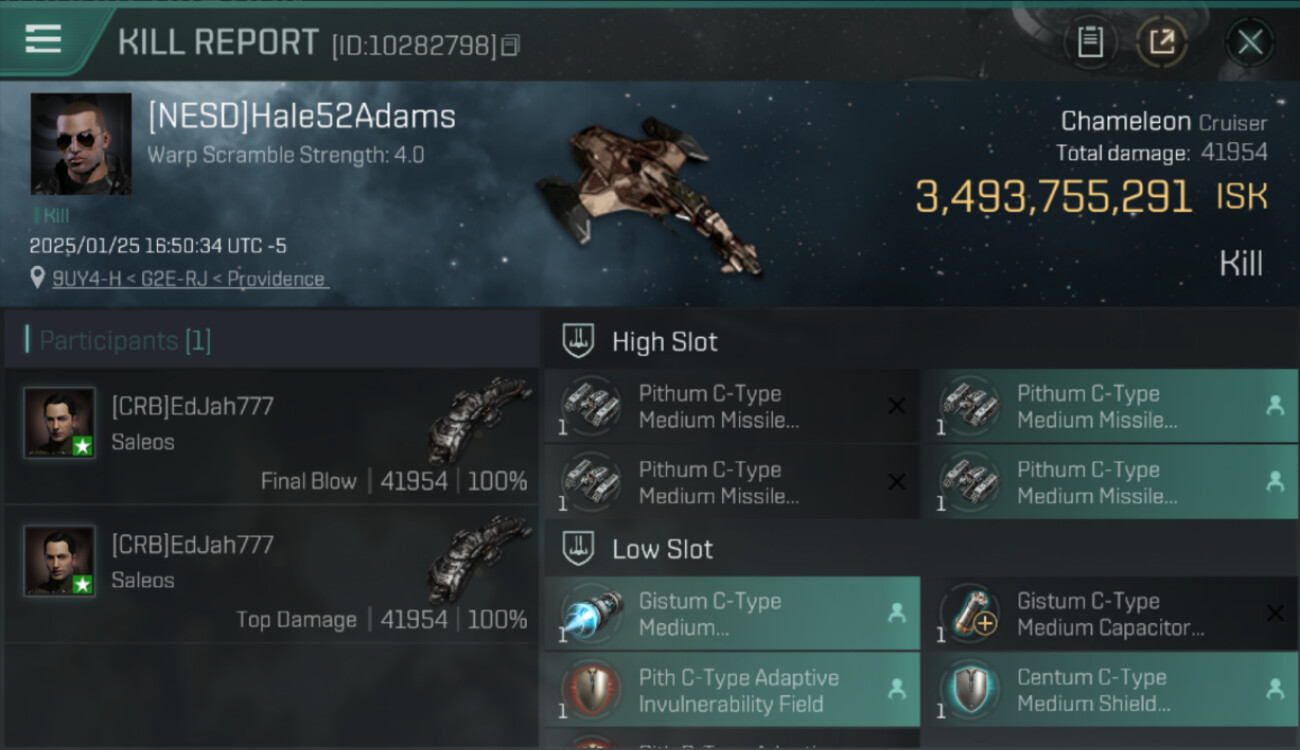Click the Low Slot section icon
The width and height of the screenshot is (1300, 750).
pos(577,548)
